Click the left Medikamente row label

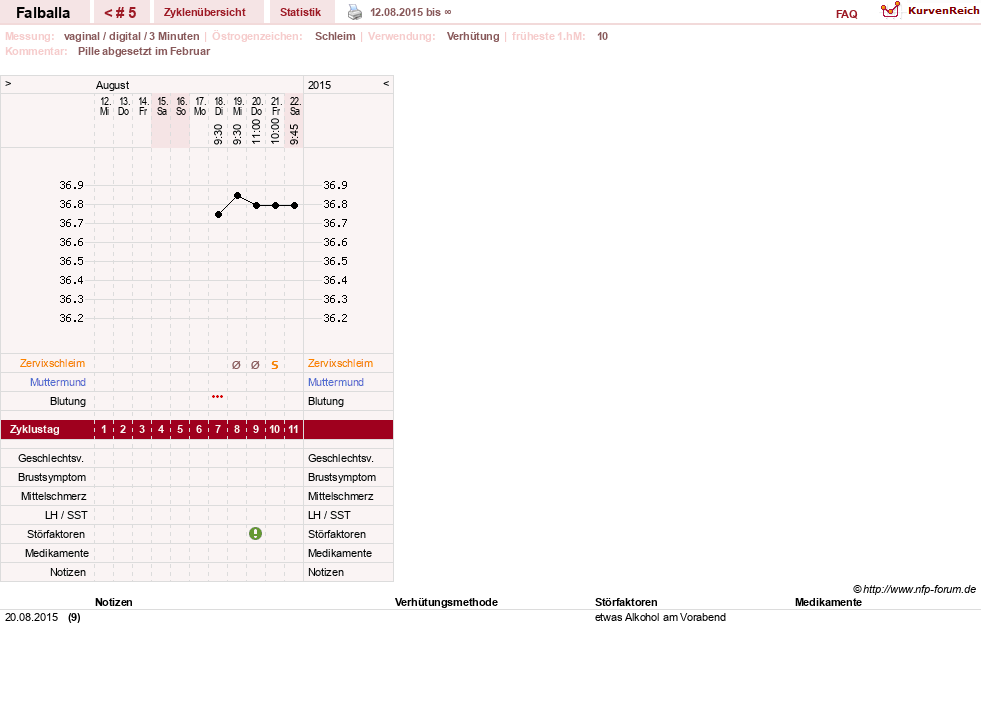click(57, 553)
